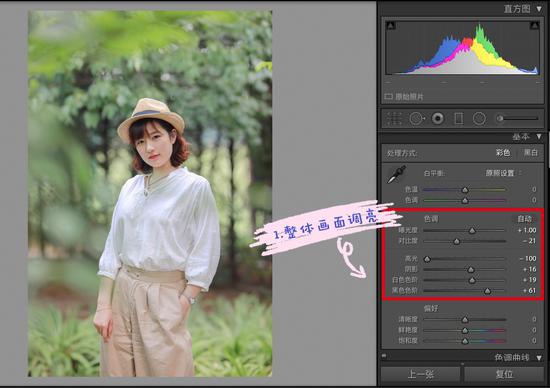Image resolution: width=550 pixels, height=388 pixels.
Task: Click the 复位 reset button
Action: [504, 374]
